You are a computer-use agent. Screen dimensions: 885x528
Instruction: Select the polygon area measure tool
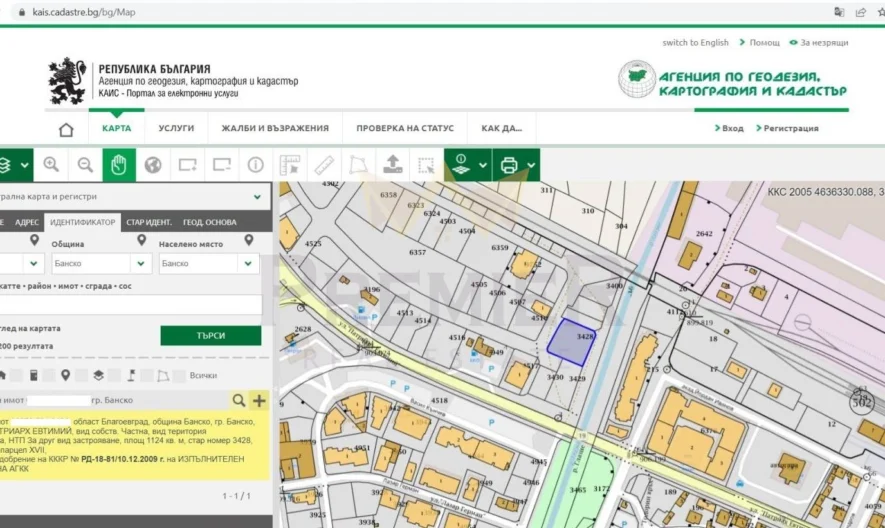pyautogui.click(x=358, y=165)
